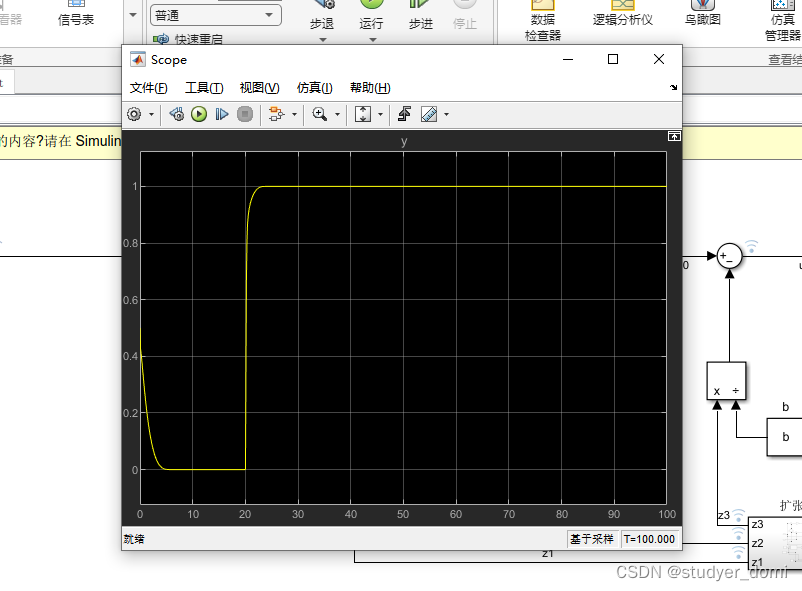Open the Scope configuration properties gear icon
802x591 pixels.
pos(135,114)
